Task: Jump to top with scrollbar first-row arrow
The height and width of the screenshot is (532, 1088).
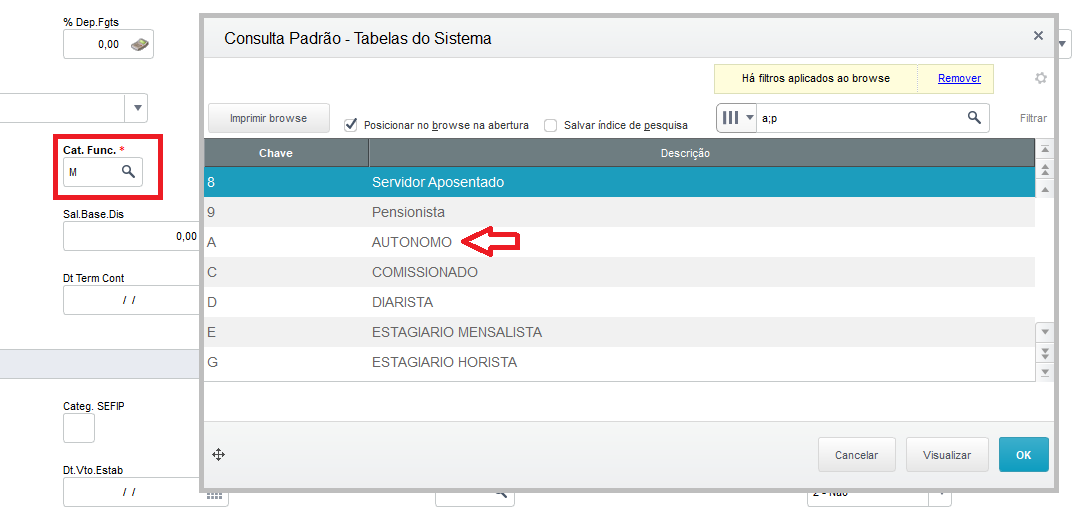Action: pos(1045,149)
